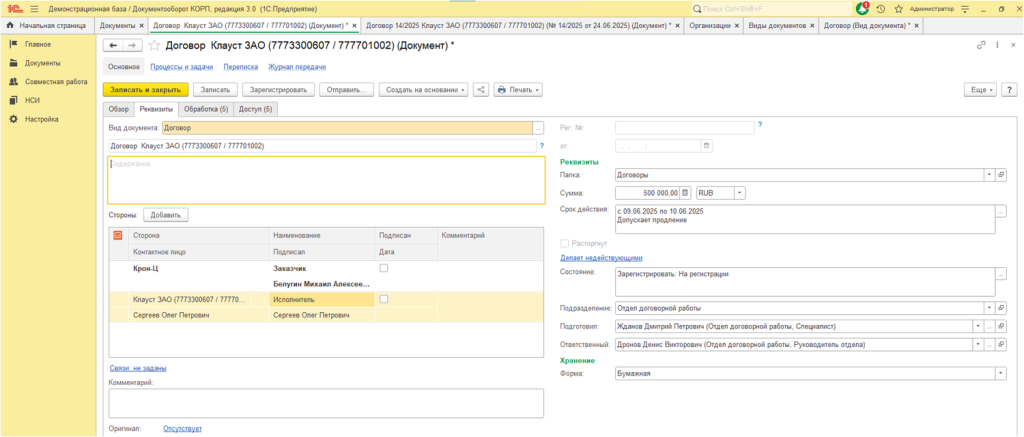Image resolution: width=1024 pixels, height=437 pixels.
Task: Toggle the Расторгнут checkbox
Action: coord(566,243)
